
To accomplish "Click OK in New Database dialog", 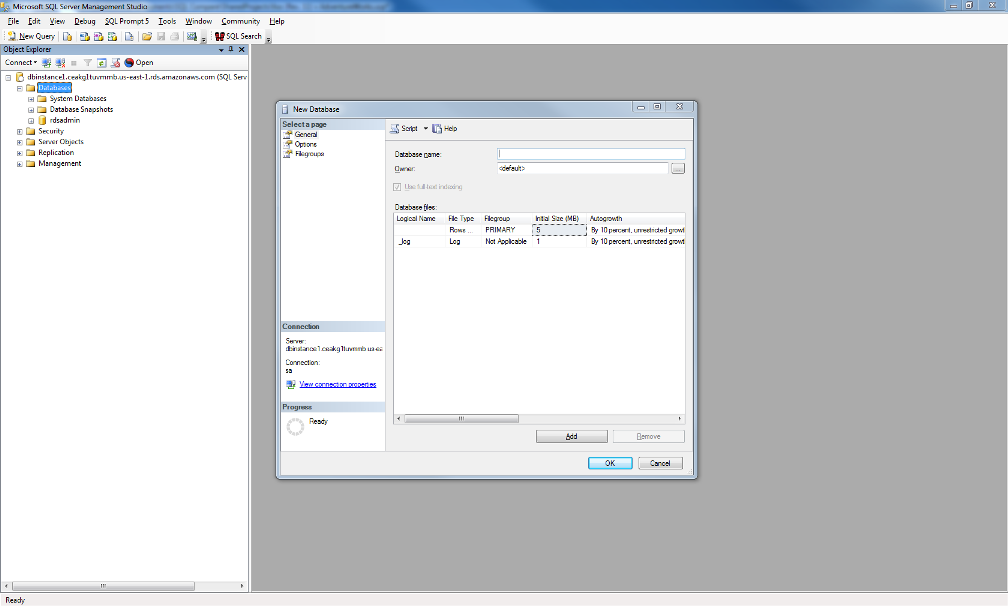I will [610, 463].
